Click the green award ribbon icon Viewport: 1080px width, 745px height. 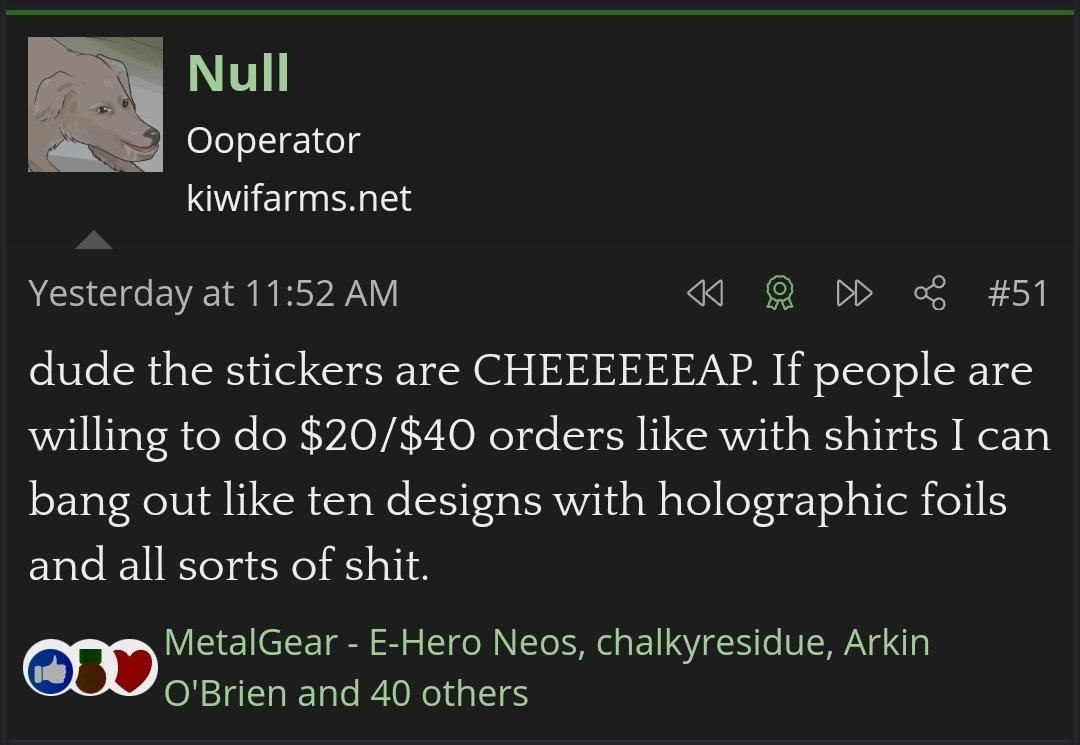pos(779,294)
